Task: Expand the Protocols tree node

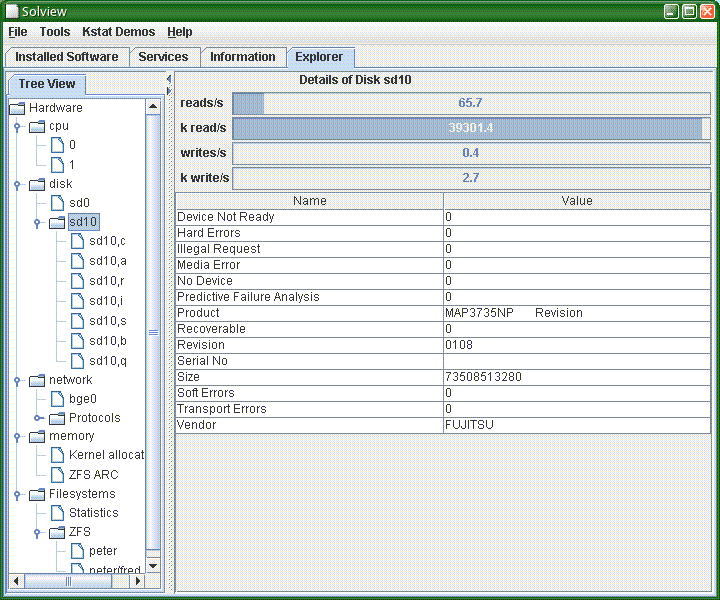Action: tap(37, 418)
